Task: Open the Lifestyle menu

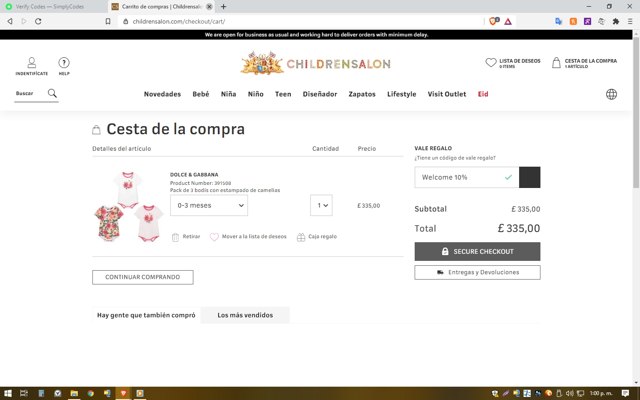Action: [401, 94]
